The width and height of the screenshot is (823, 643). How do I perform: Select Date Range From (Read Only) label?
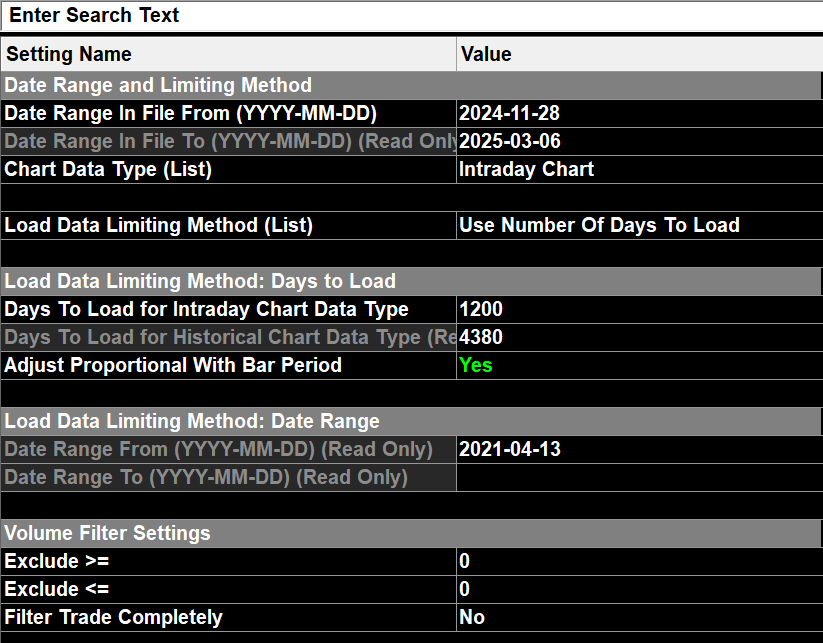(228, 449)
